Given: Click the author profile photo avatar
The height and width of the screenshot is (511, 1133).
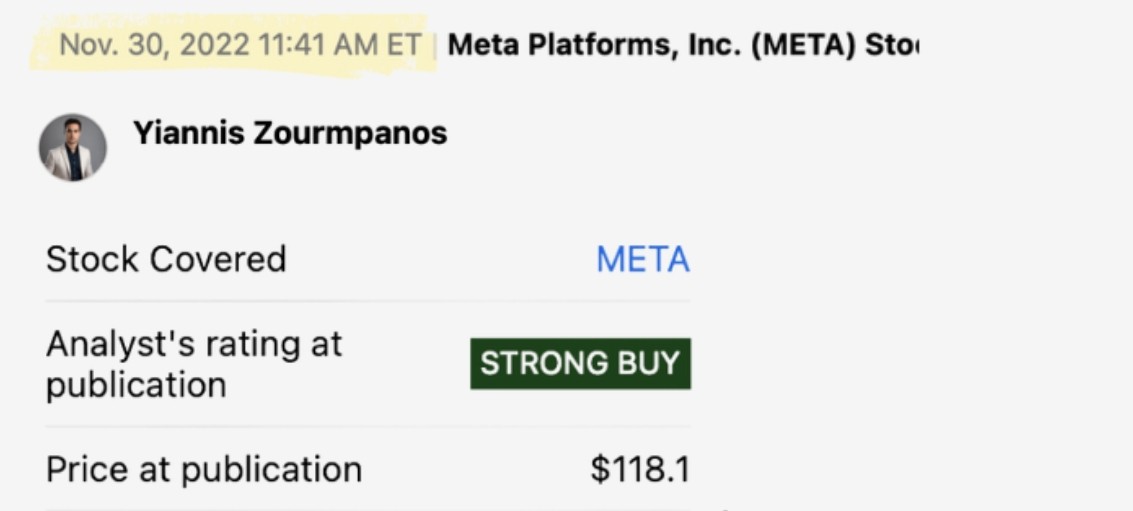Looking at the screenshot, I should pos(72,147).
